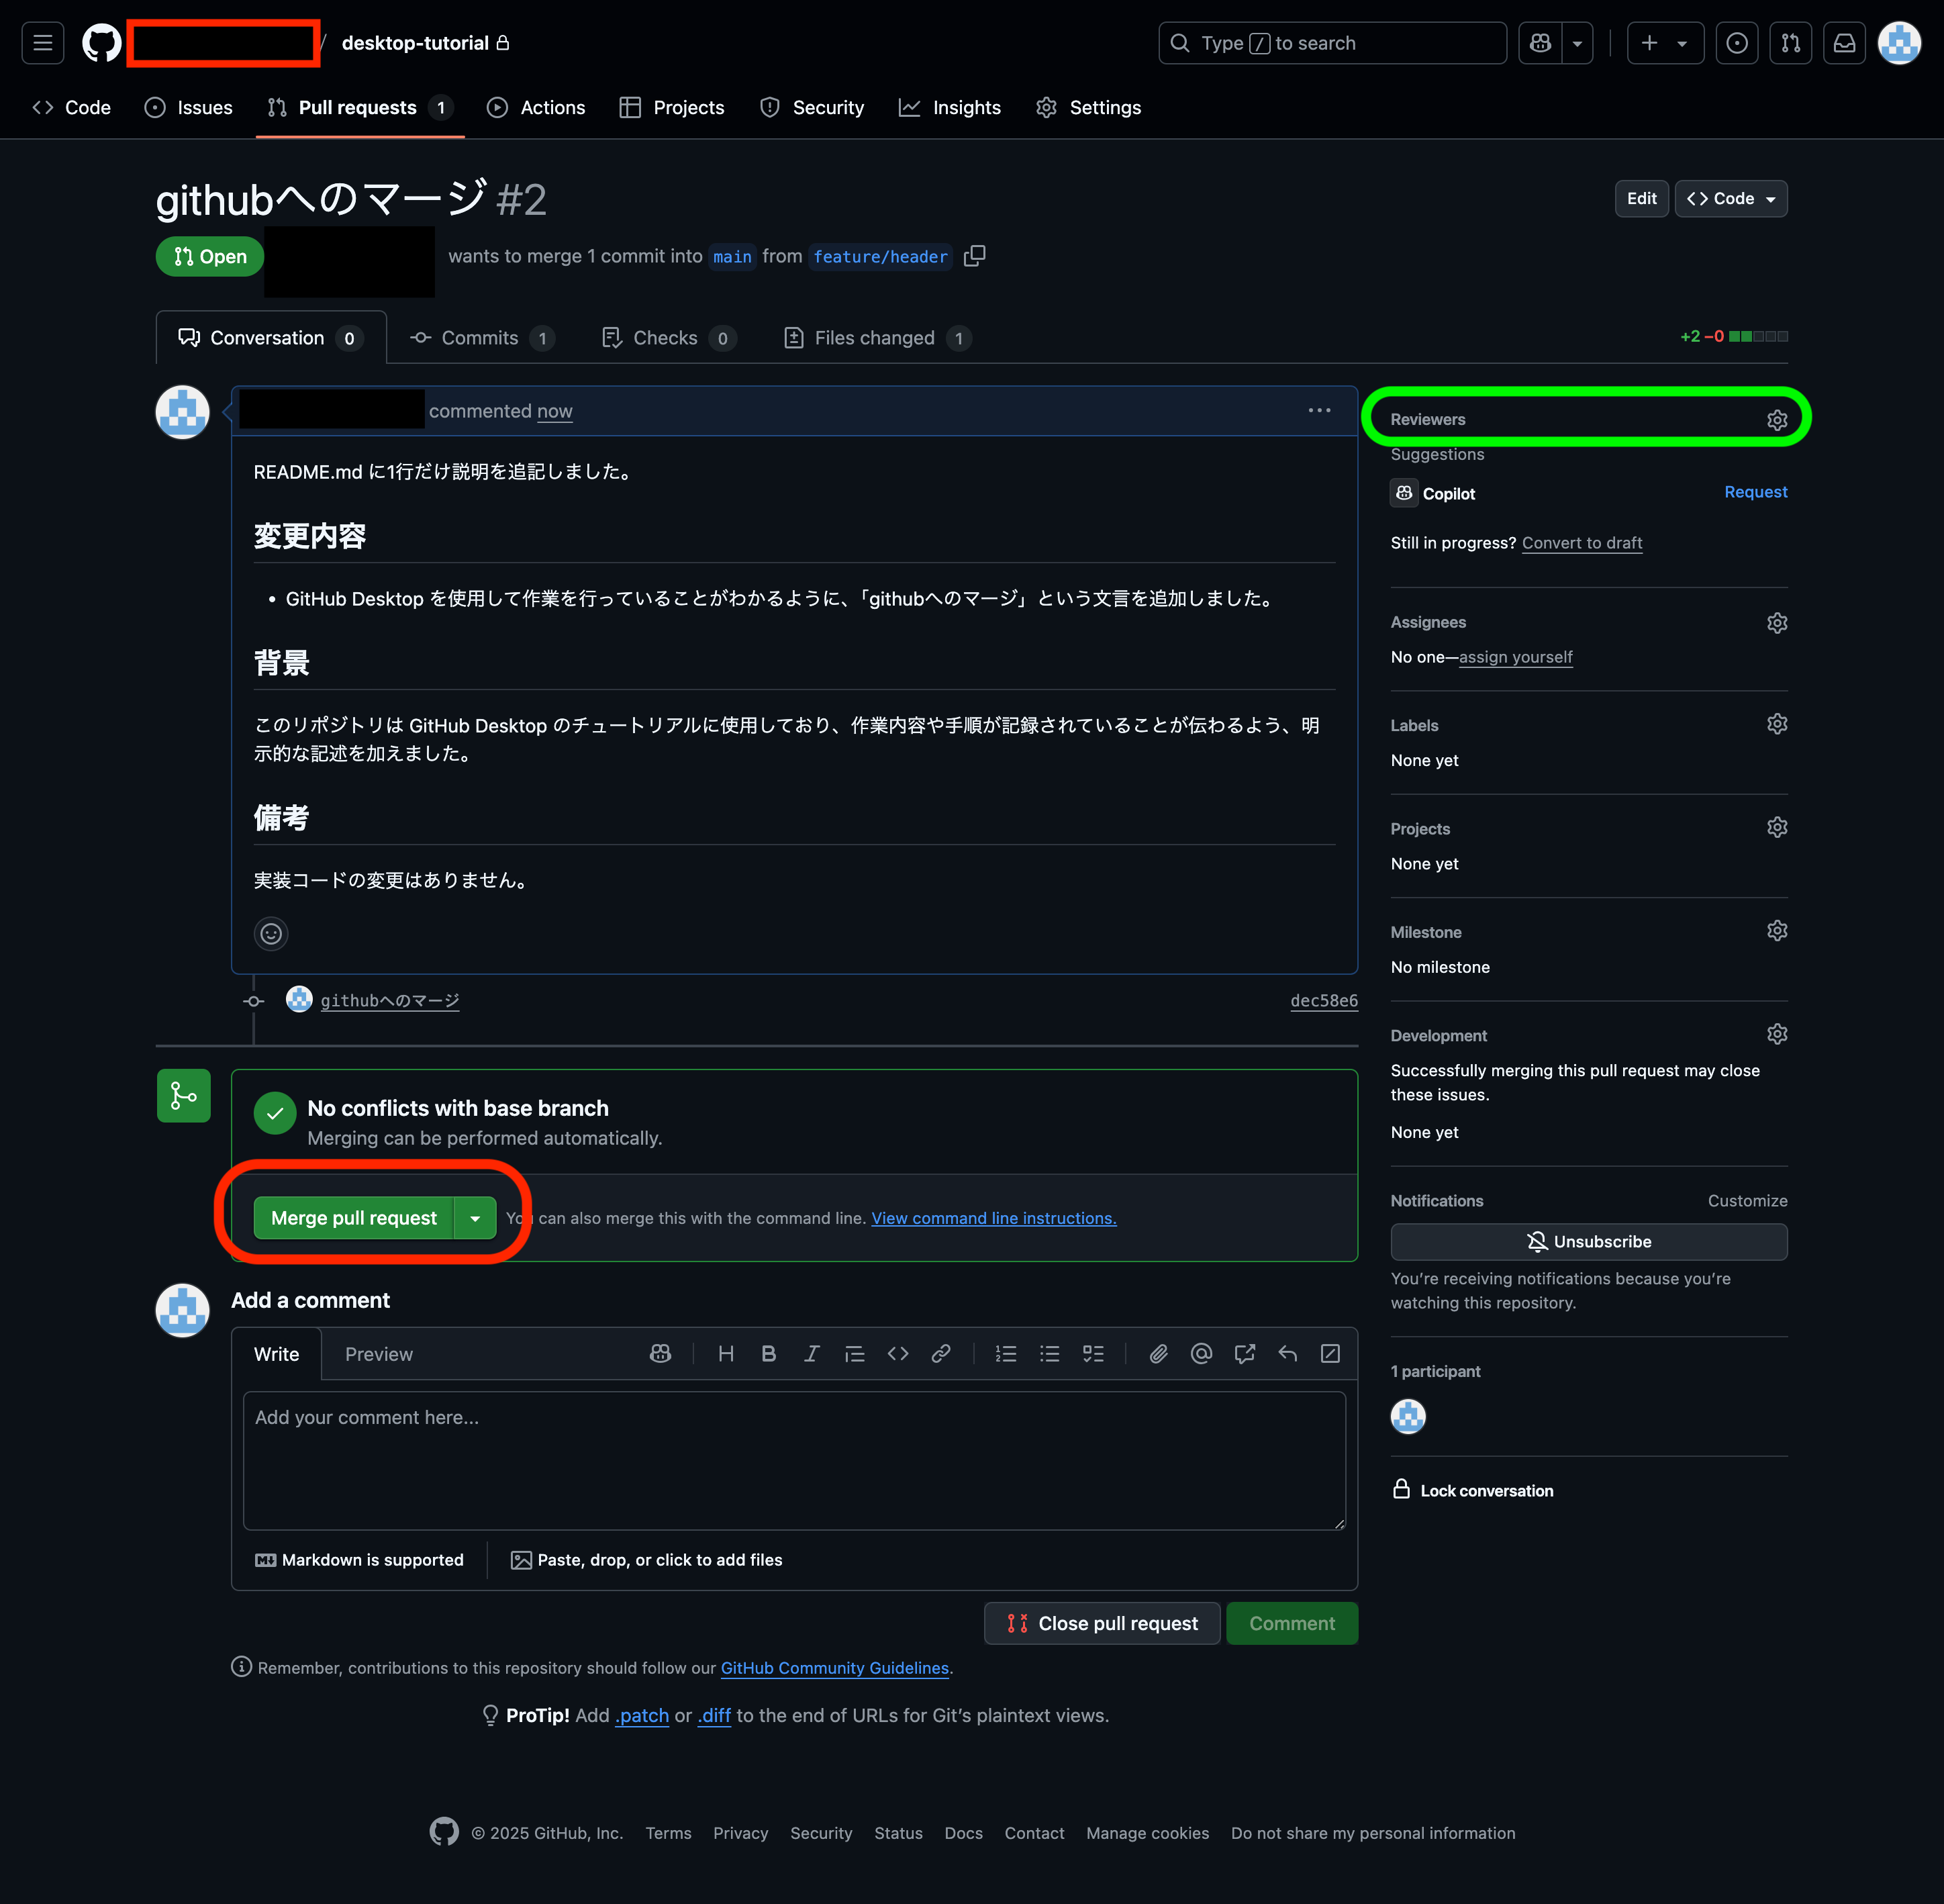Switch to the Commits tab
The width and height of the screenshot is (1944, 1904).
(482, 338)
